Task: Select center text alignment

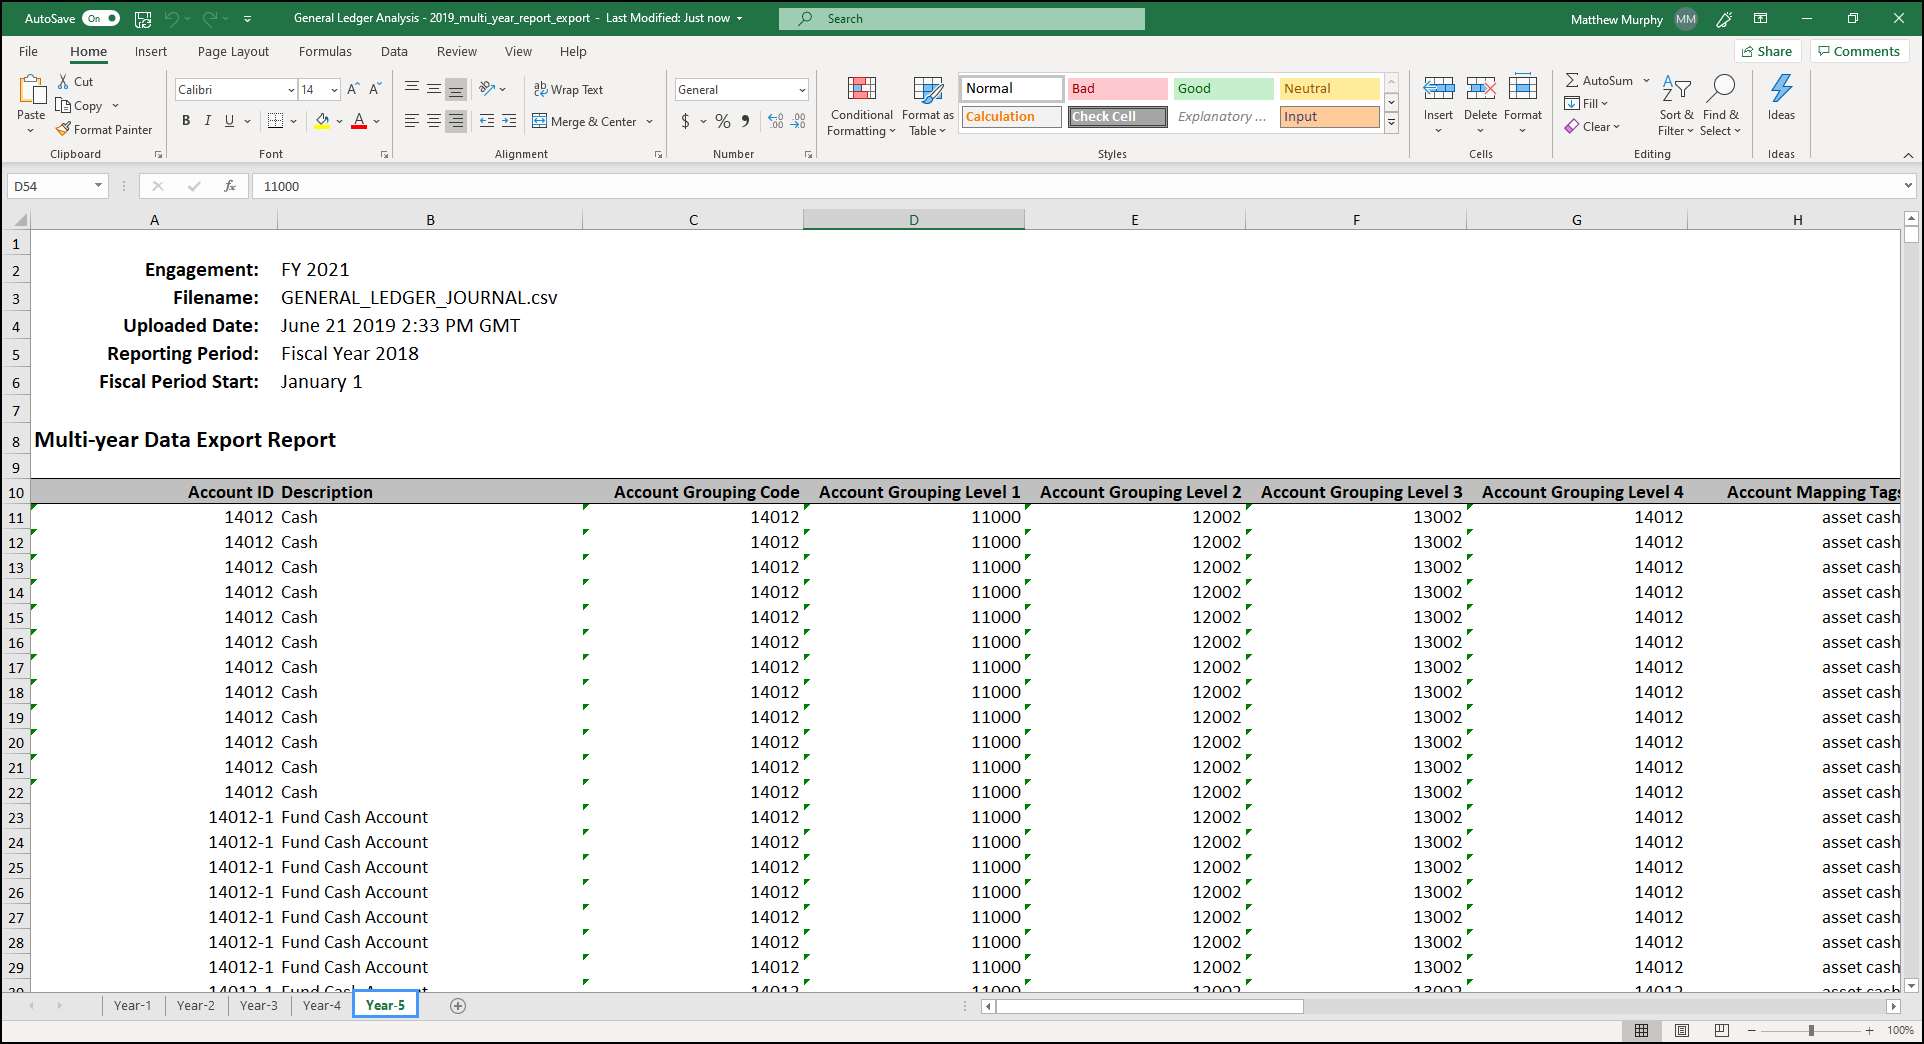Action: tap(433, 121)
